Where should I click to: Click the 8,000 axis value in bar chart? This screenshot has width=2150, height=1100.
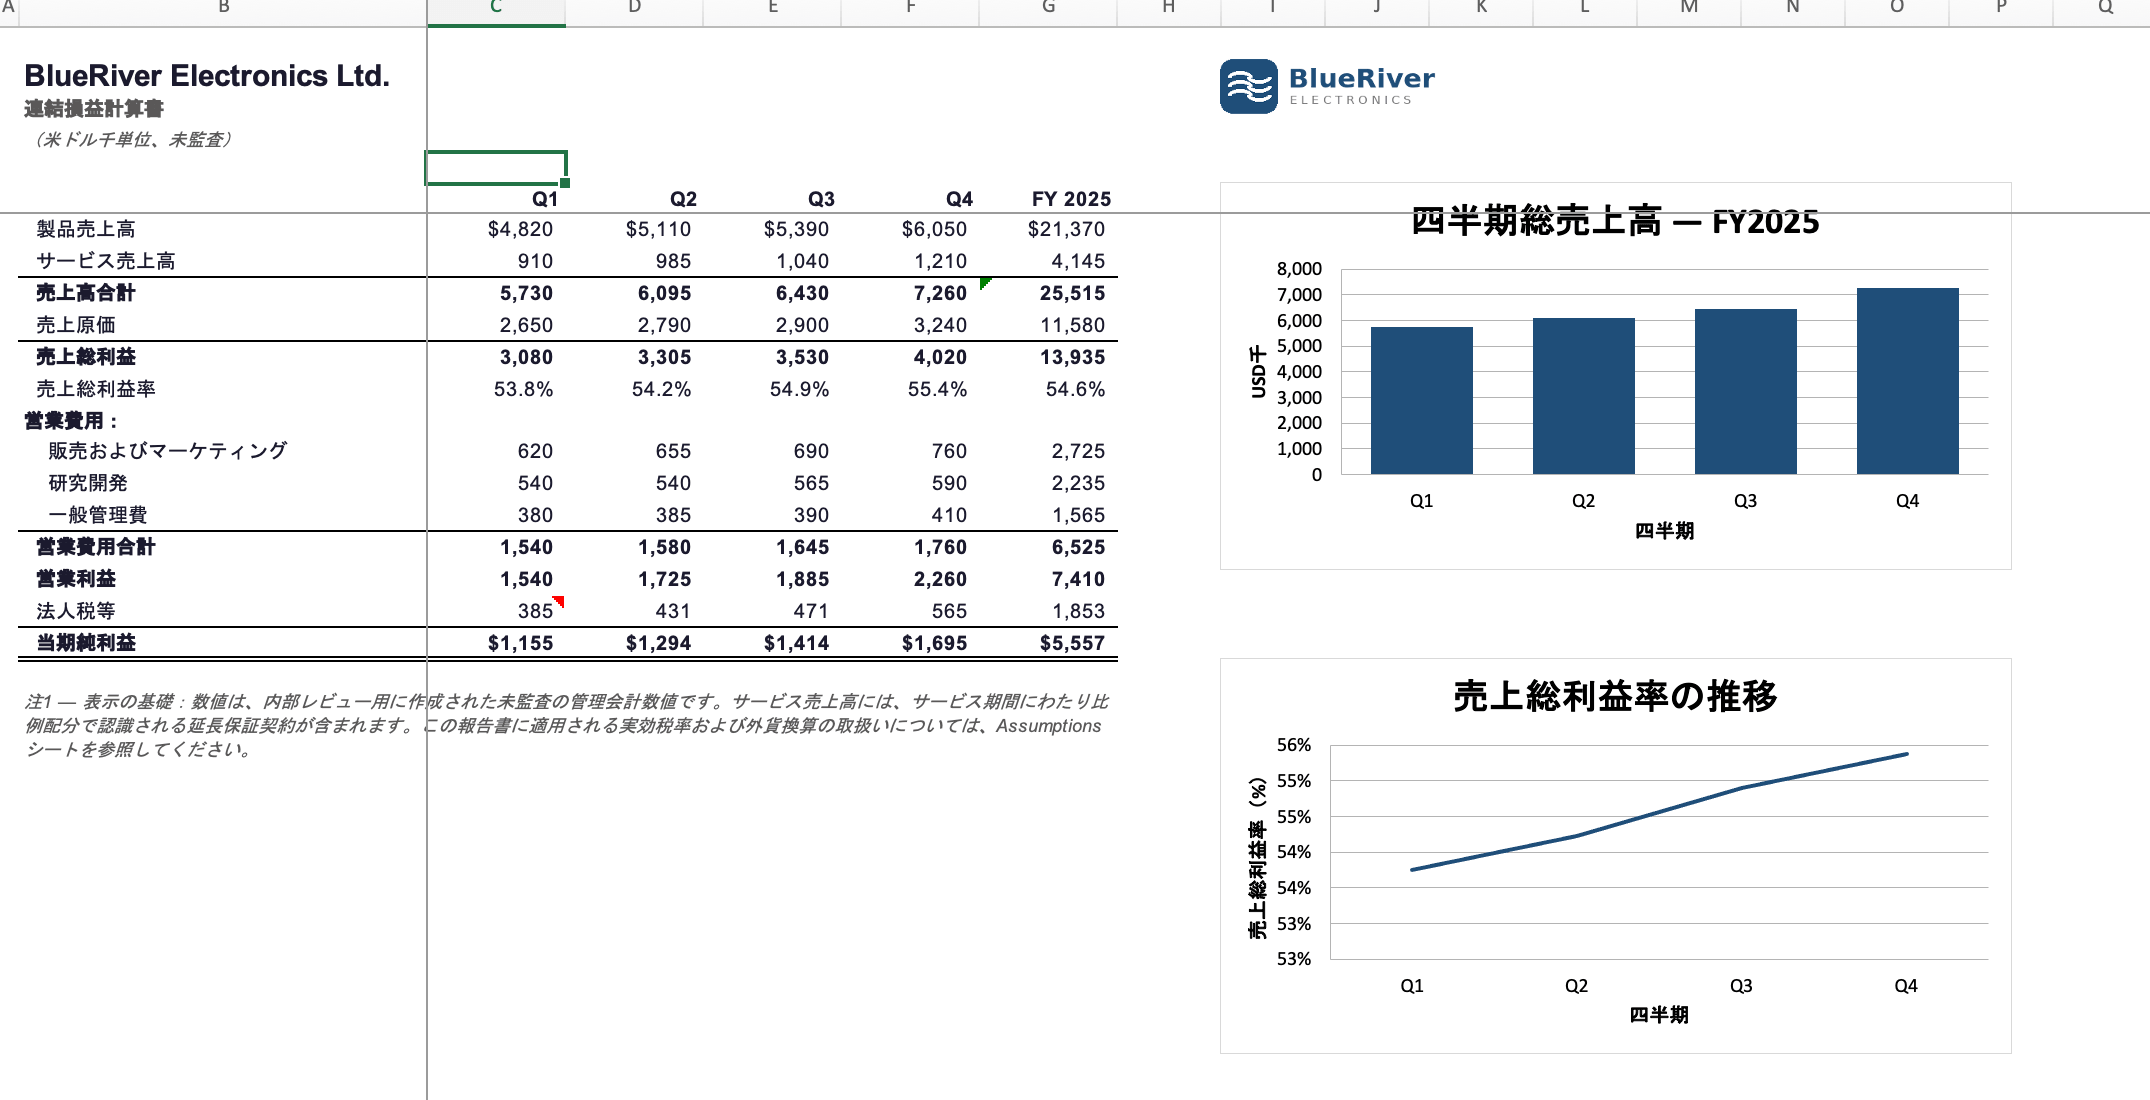point(1299,269)
